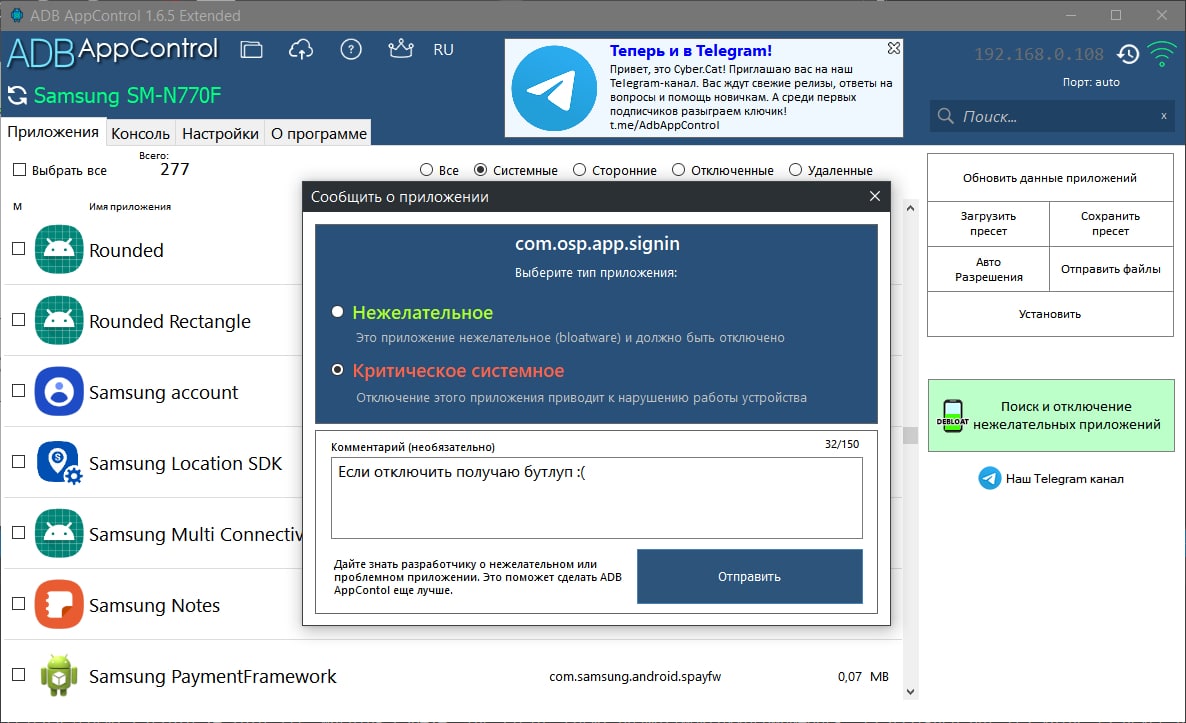Click into the Комментарий text box
This screenshot has height=723, width=1186.
[x=597, y=498]
